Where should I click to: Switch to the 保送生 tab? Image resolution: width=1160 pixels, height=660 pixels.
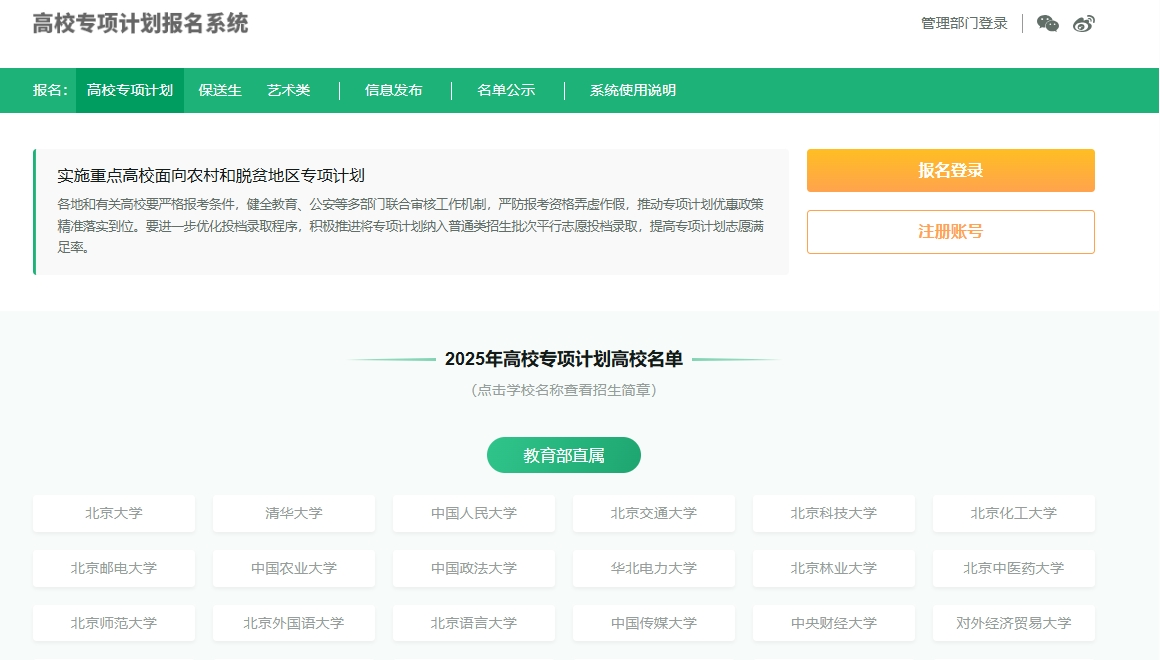pyautogui.click(x=220, y=90)
